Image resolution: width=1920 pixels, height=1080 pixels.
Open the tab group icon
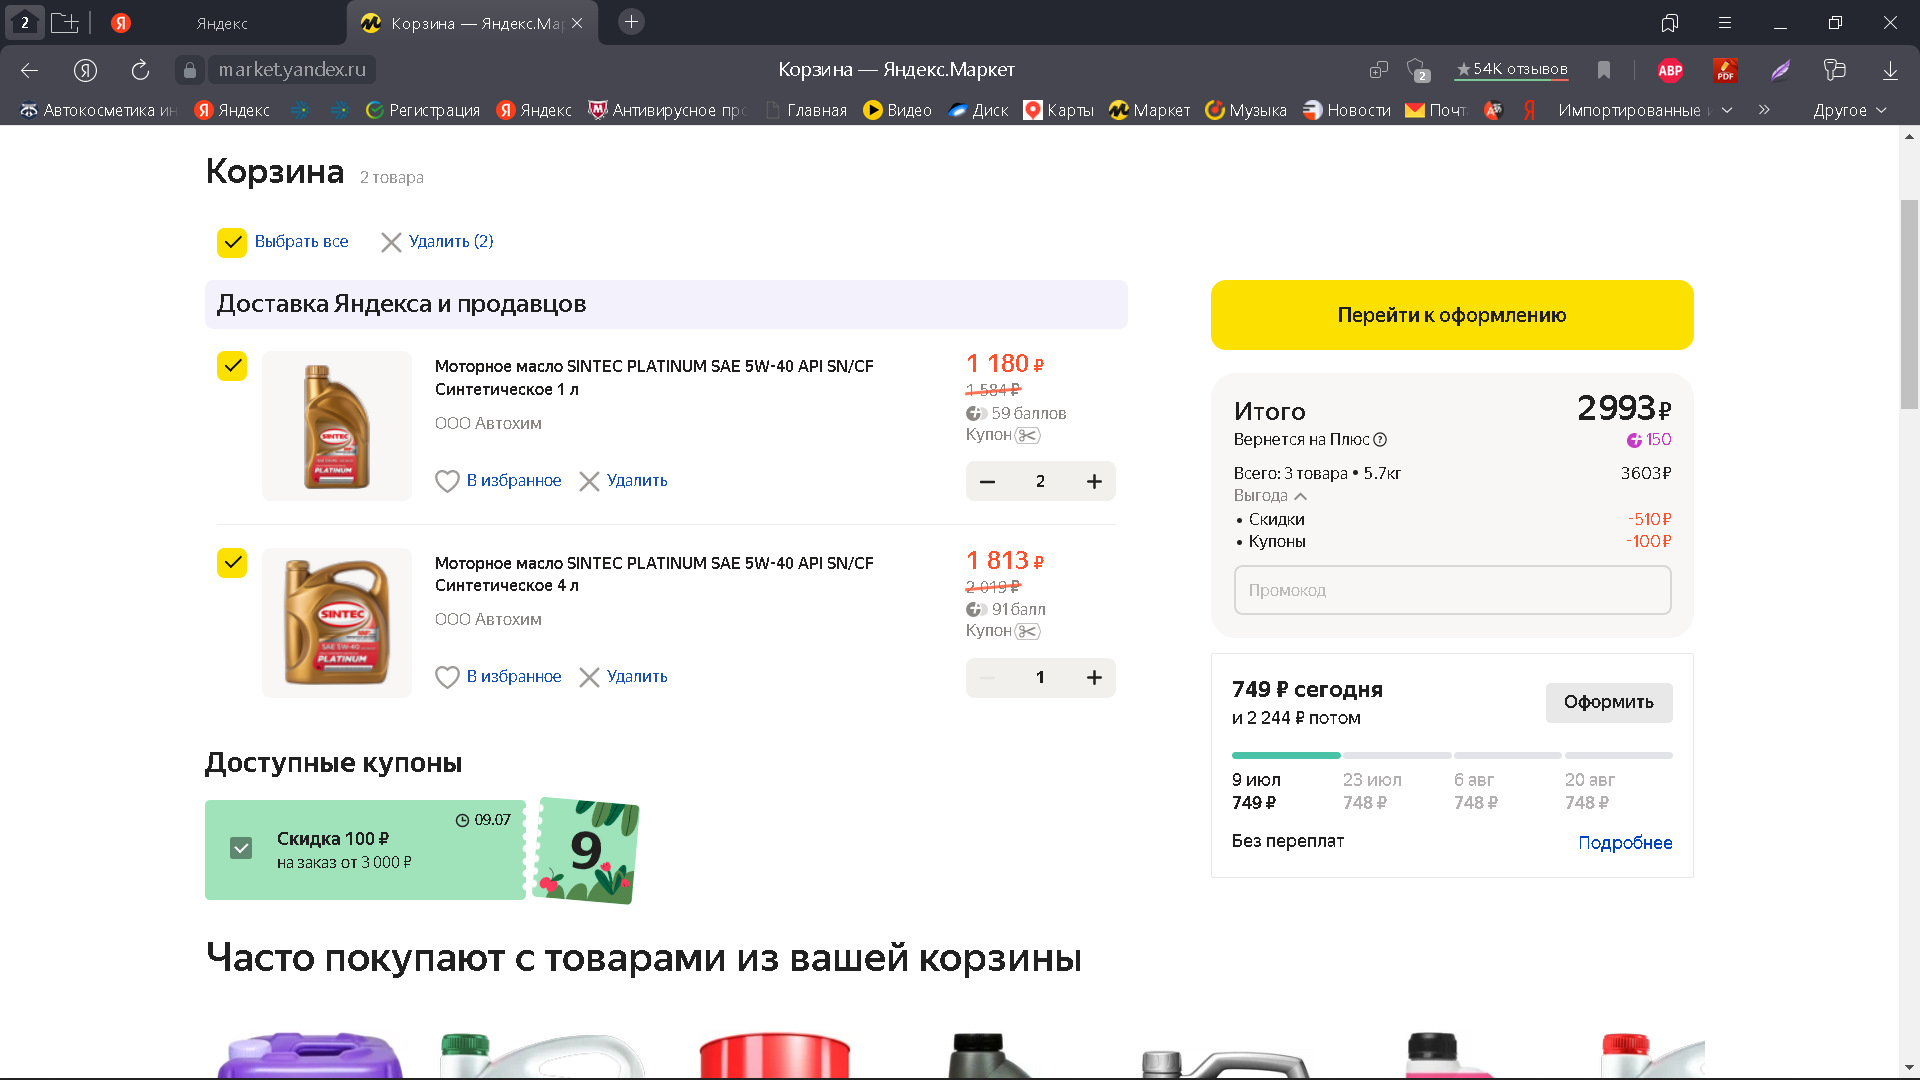coord(65,22)
